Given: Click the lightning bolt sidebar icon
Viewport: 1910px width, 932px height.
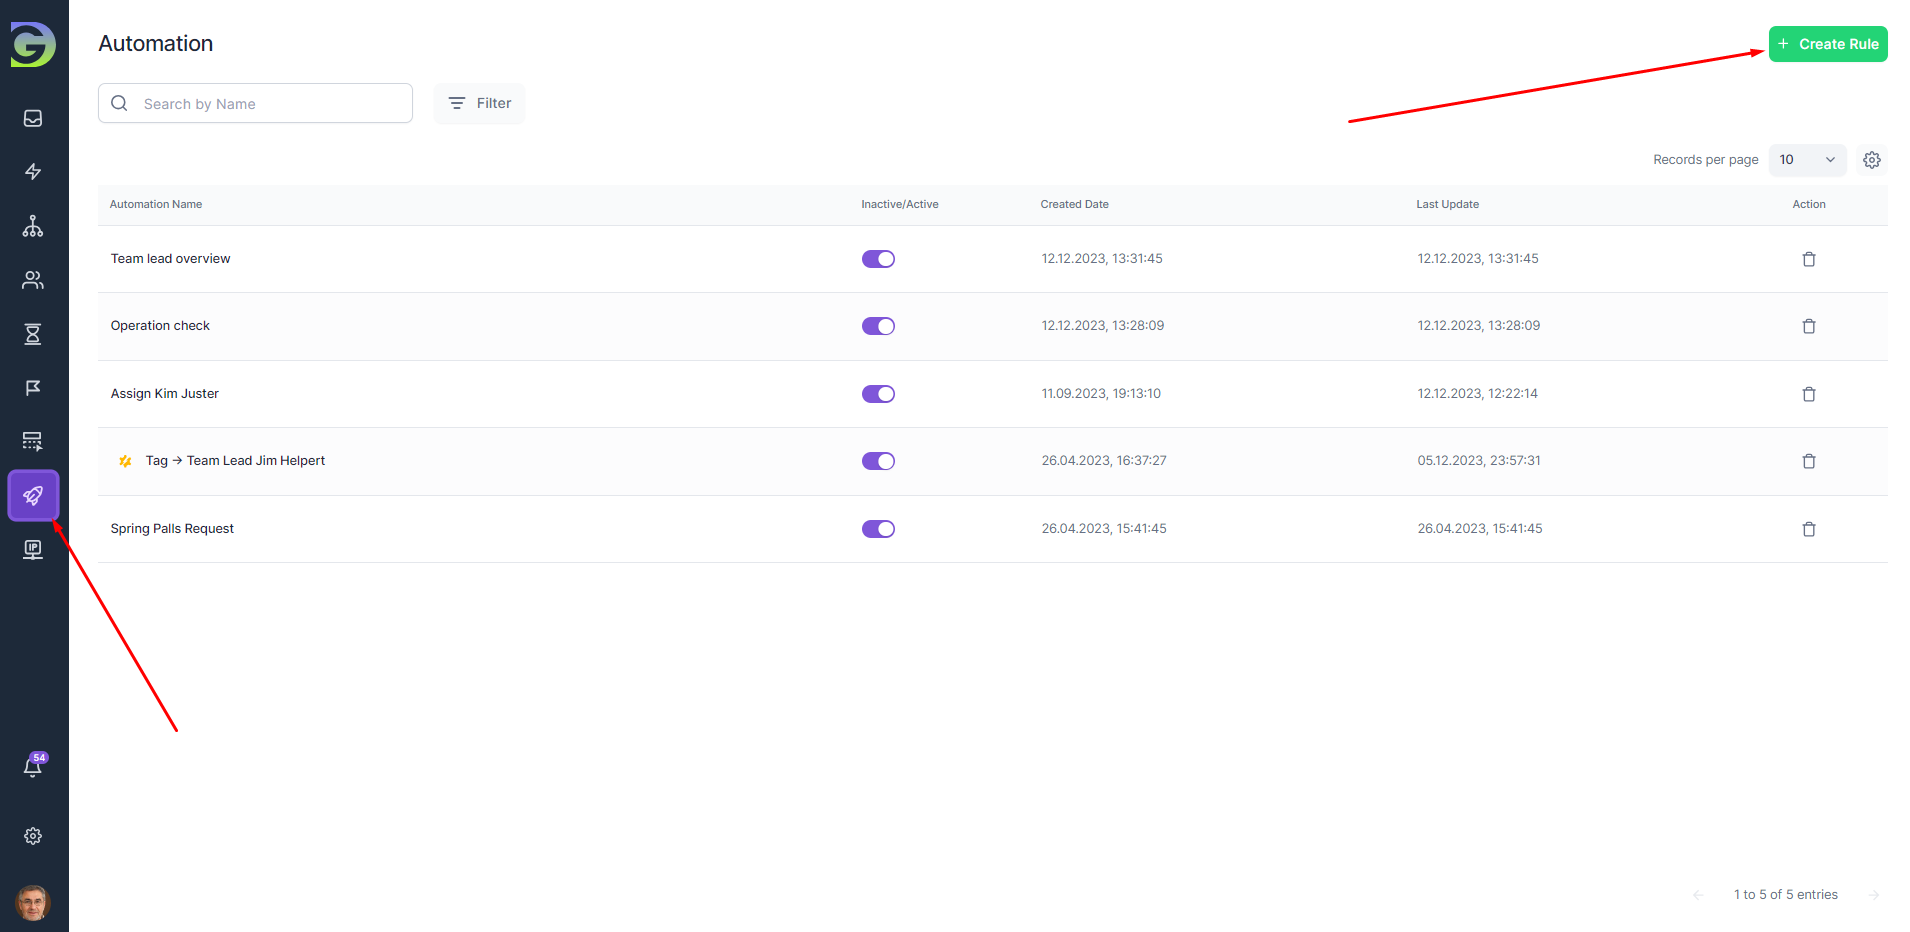Looking at the screenshot, I should (x=33, y=172).
